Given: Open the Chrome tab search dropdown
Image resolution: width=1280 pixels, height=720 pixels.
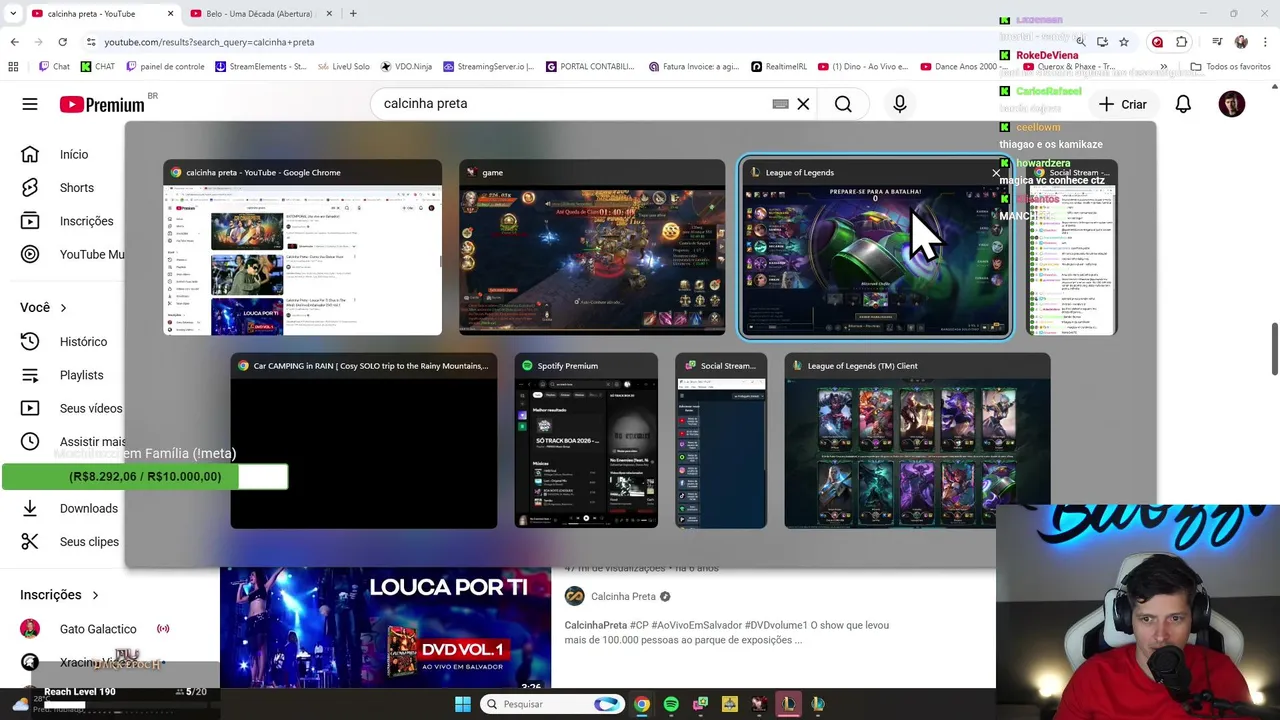Looking at the screenshot, I should click(13, 14).
